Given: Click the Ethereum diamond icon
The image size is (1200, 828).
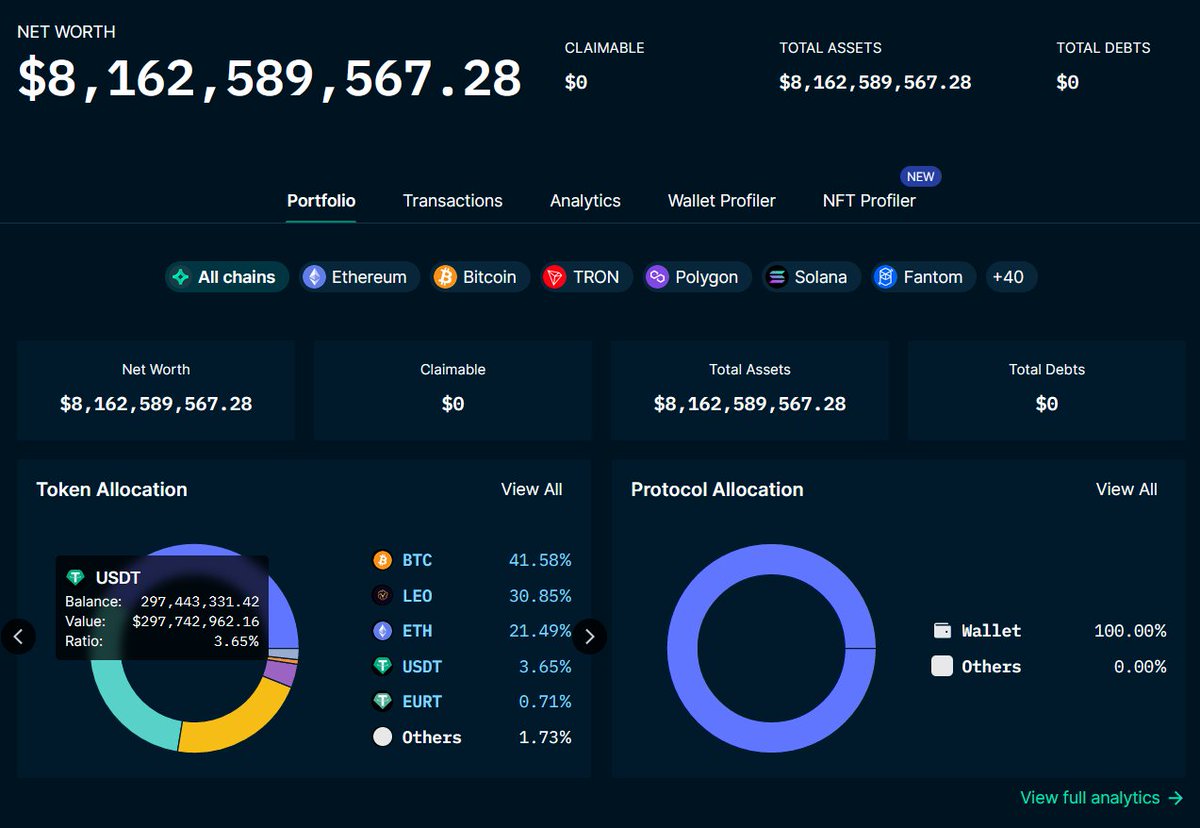Looking at the screenshot, I should [x=315, y=277].
